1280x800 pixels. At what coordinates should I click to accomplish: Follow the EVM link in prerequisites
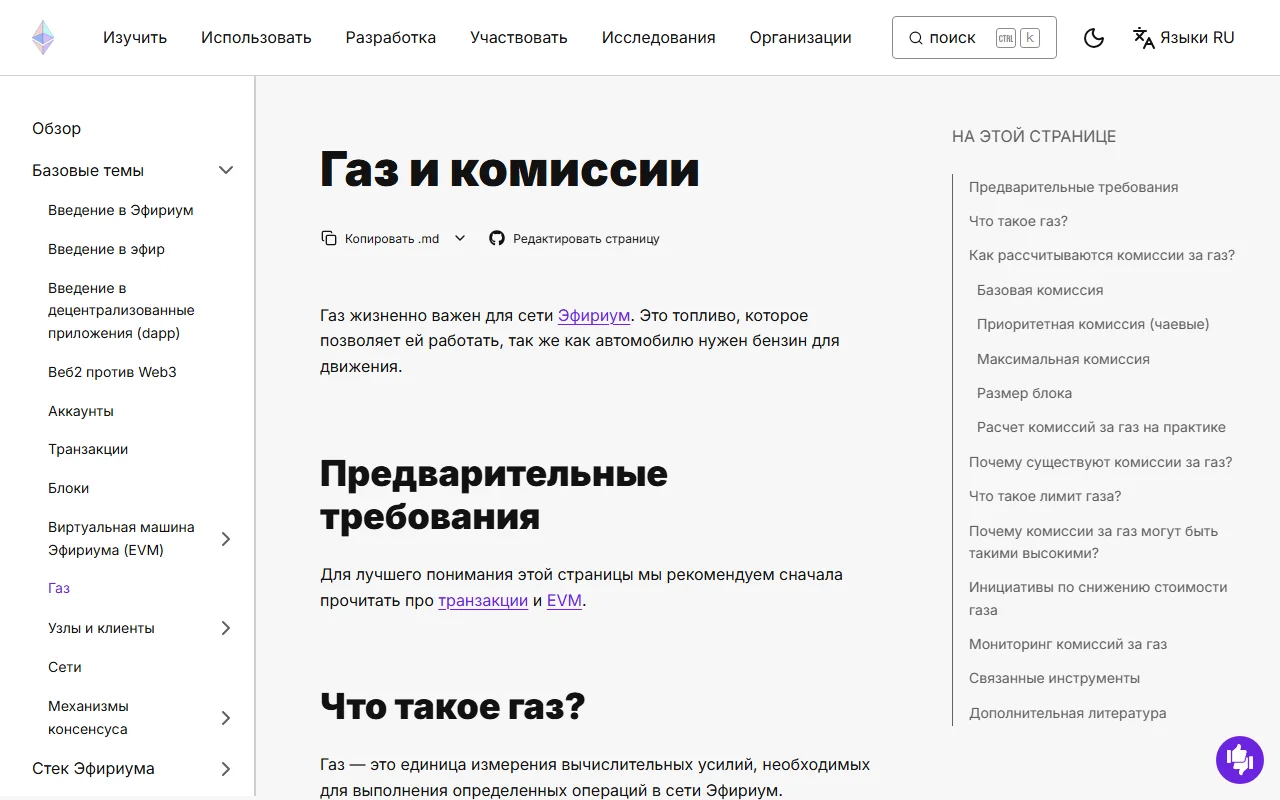click(564, 600)
